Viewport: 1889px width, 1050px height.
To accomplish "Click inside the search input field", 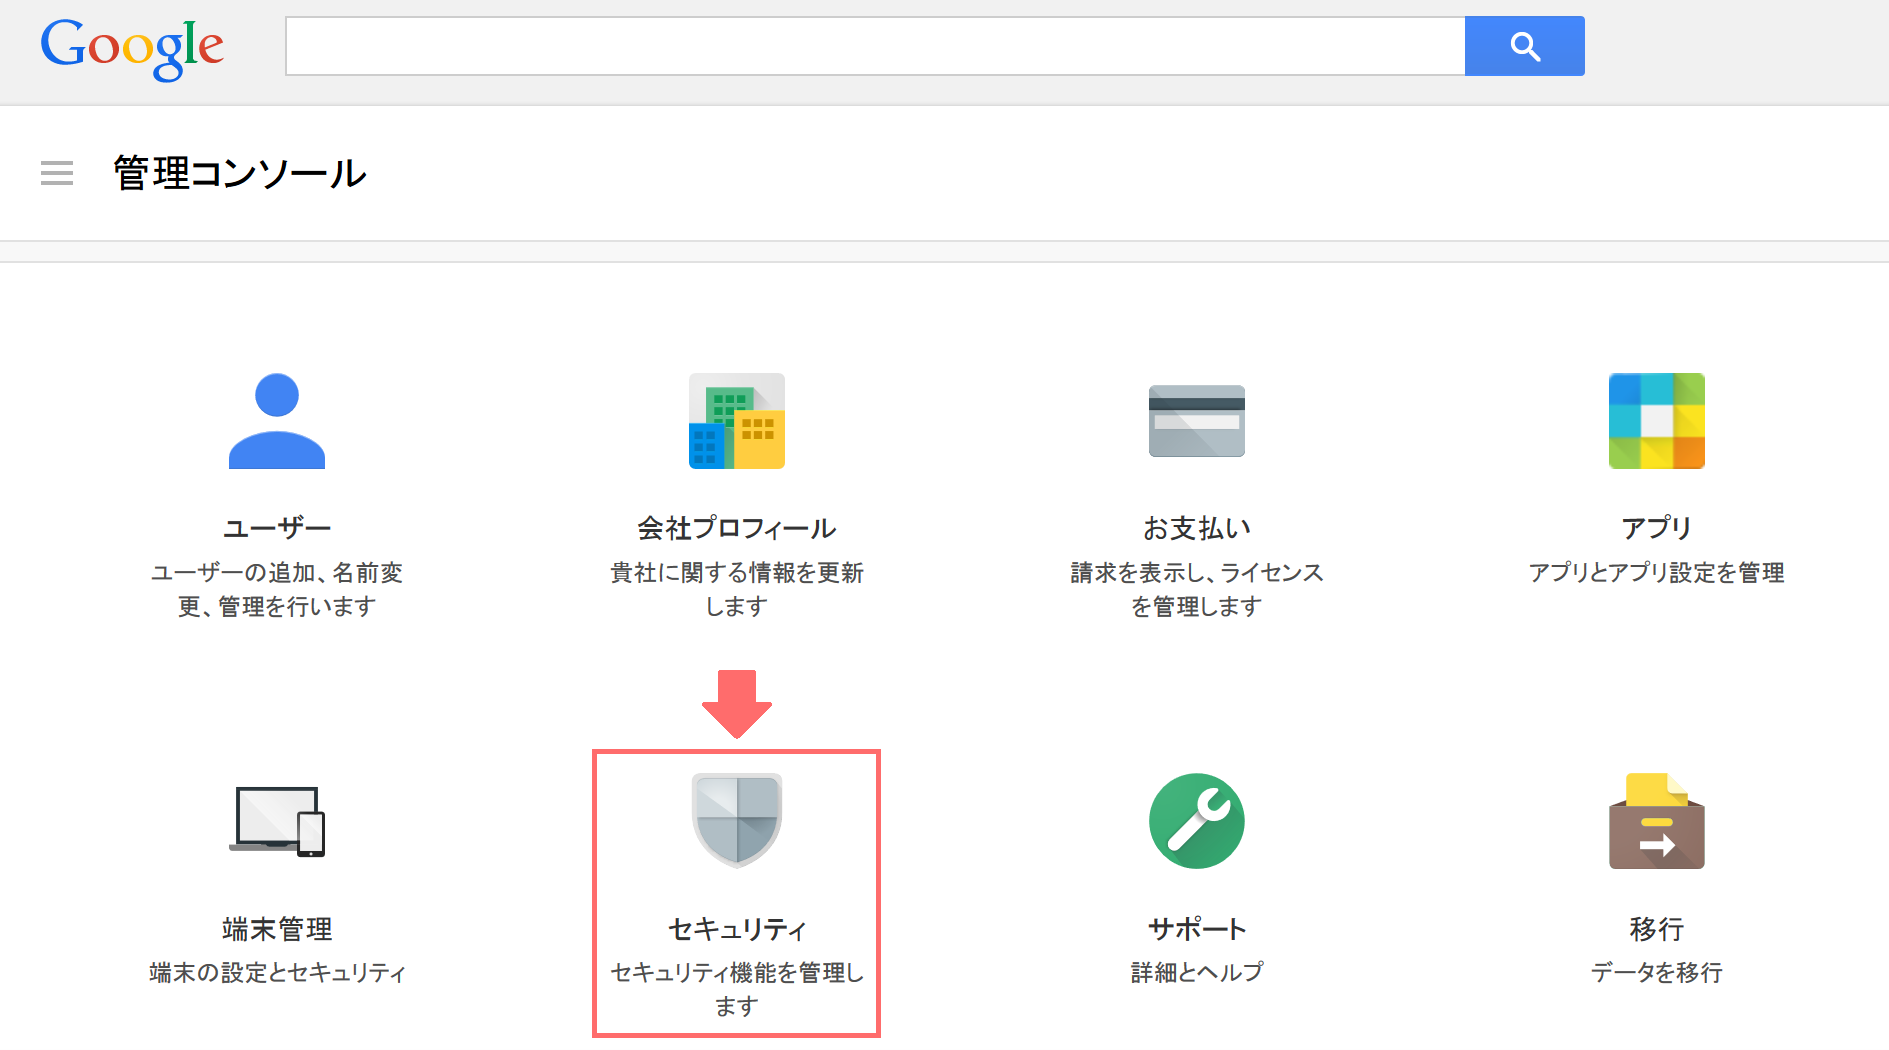I will pos(874,45).
